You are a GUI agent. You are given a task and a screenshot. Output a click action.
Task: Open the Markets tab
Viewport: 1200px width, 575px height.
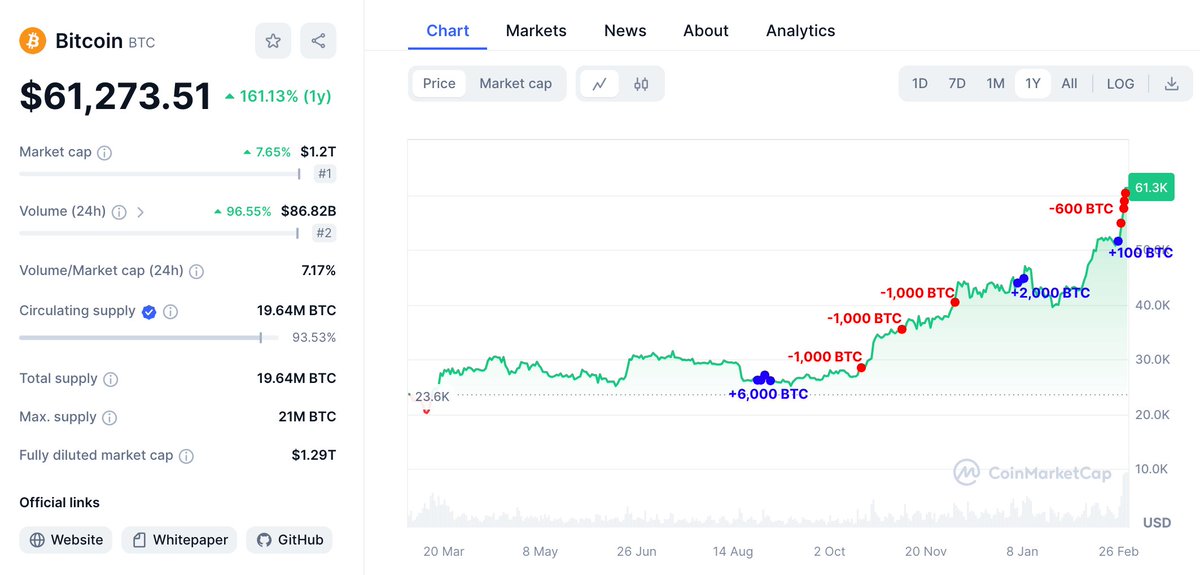[x=536, y=31]
